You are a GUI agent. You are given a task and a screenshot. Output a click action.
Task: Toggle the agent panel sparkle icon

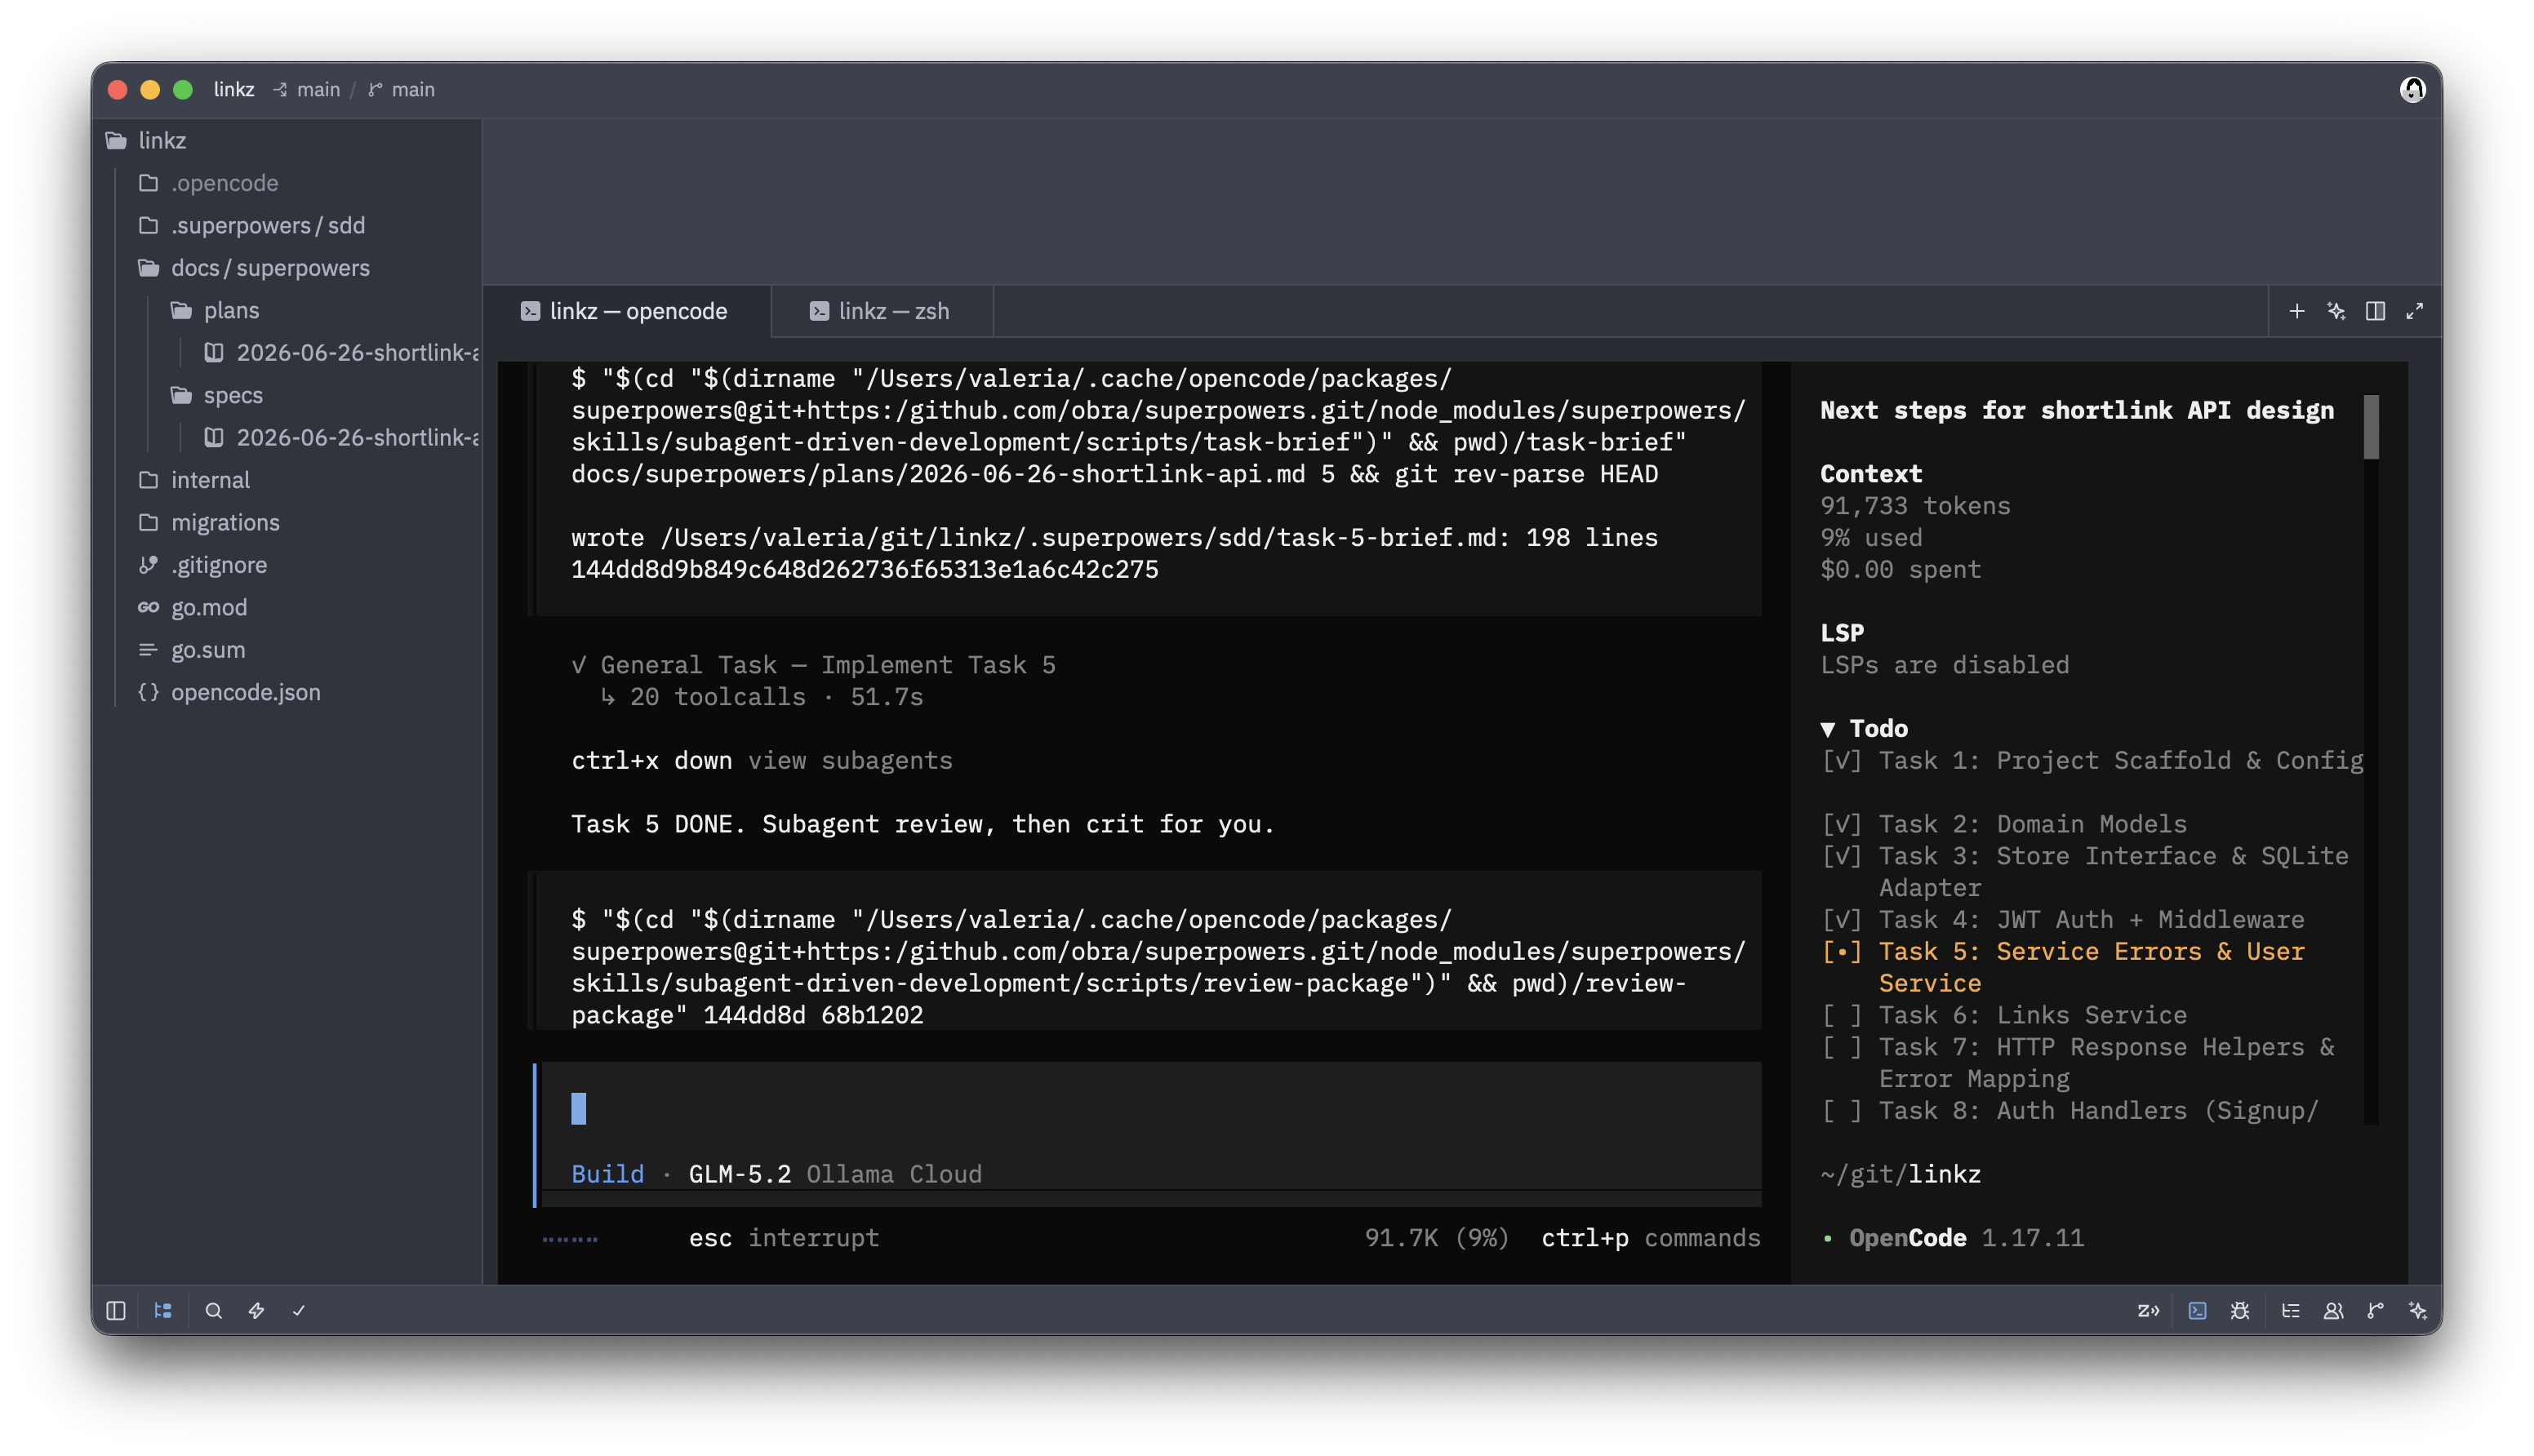click(2417, 1310)
